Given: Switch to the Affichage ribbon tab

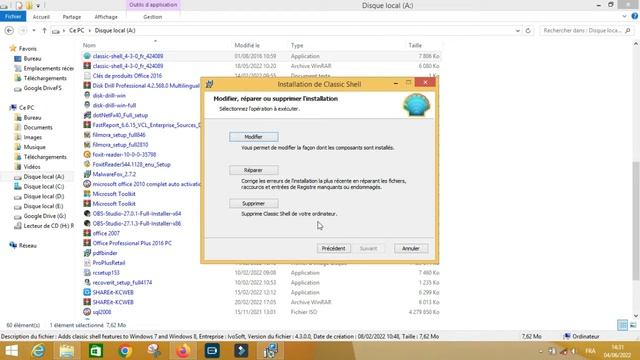Looking at the screenshot, I should click(x=106, y=17).
